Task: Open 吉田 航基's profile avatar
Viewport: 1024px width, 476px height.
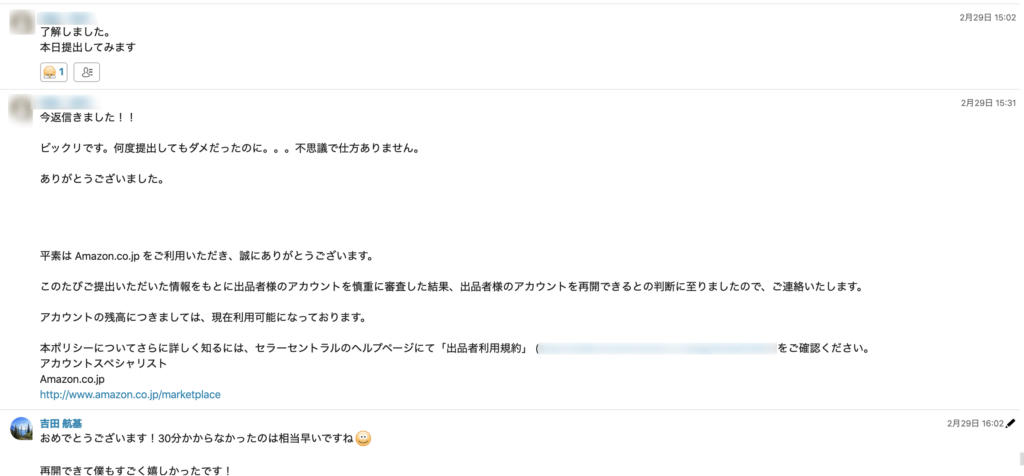Action: pyautogui.click(x=21, y=428)
